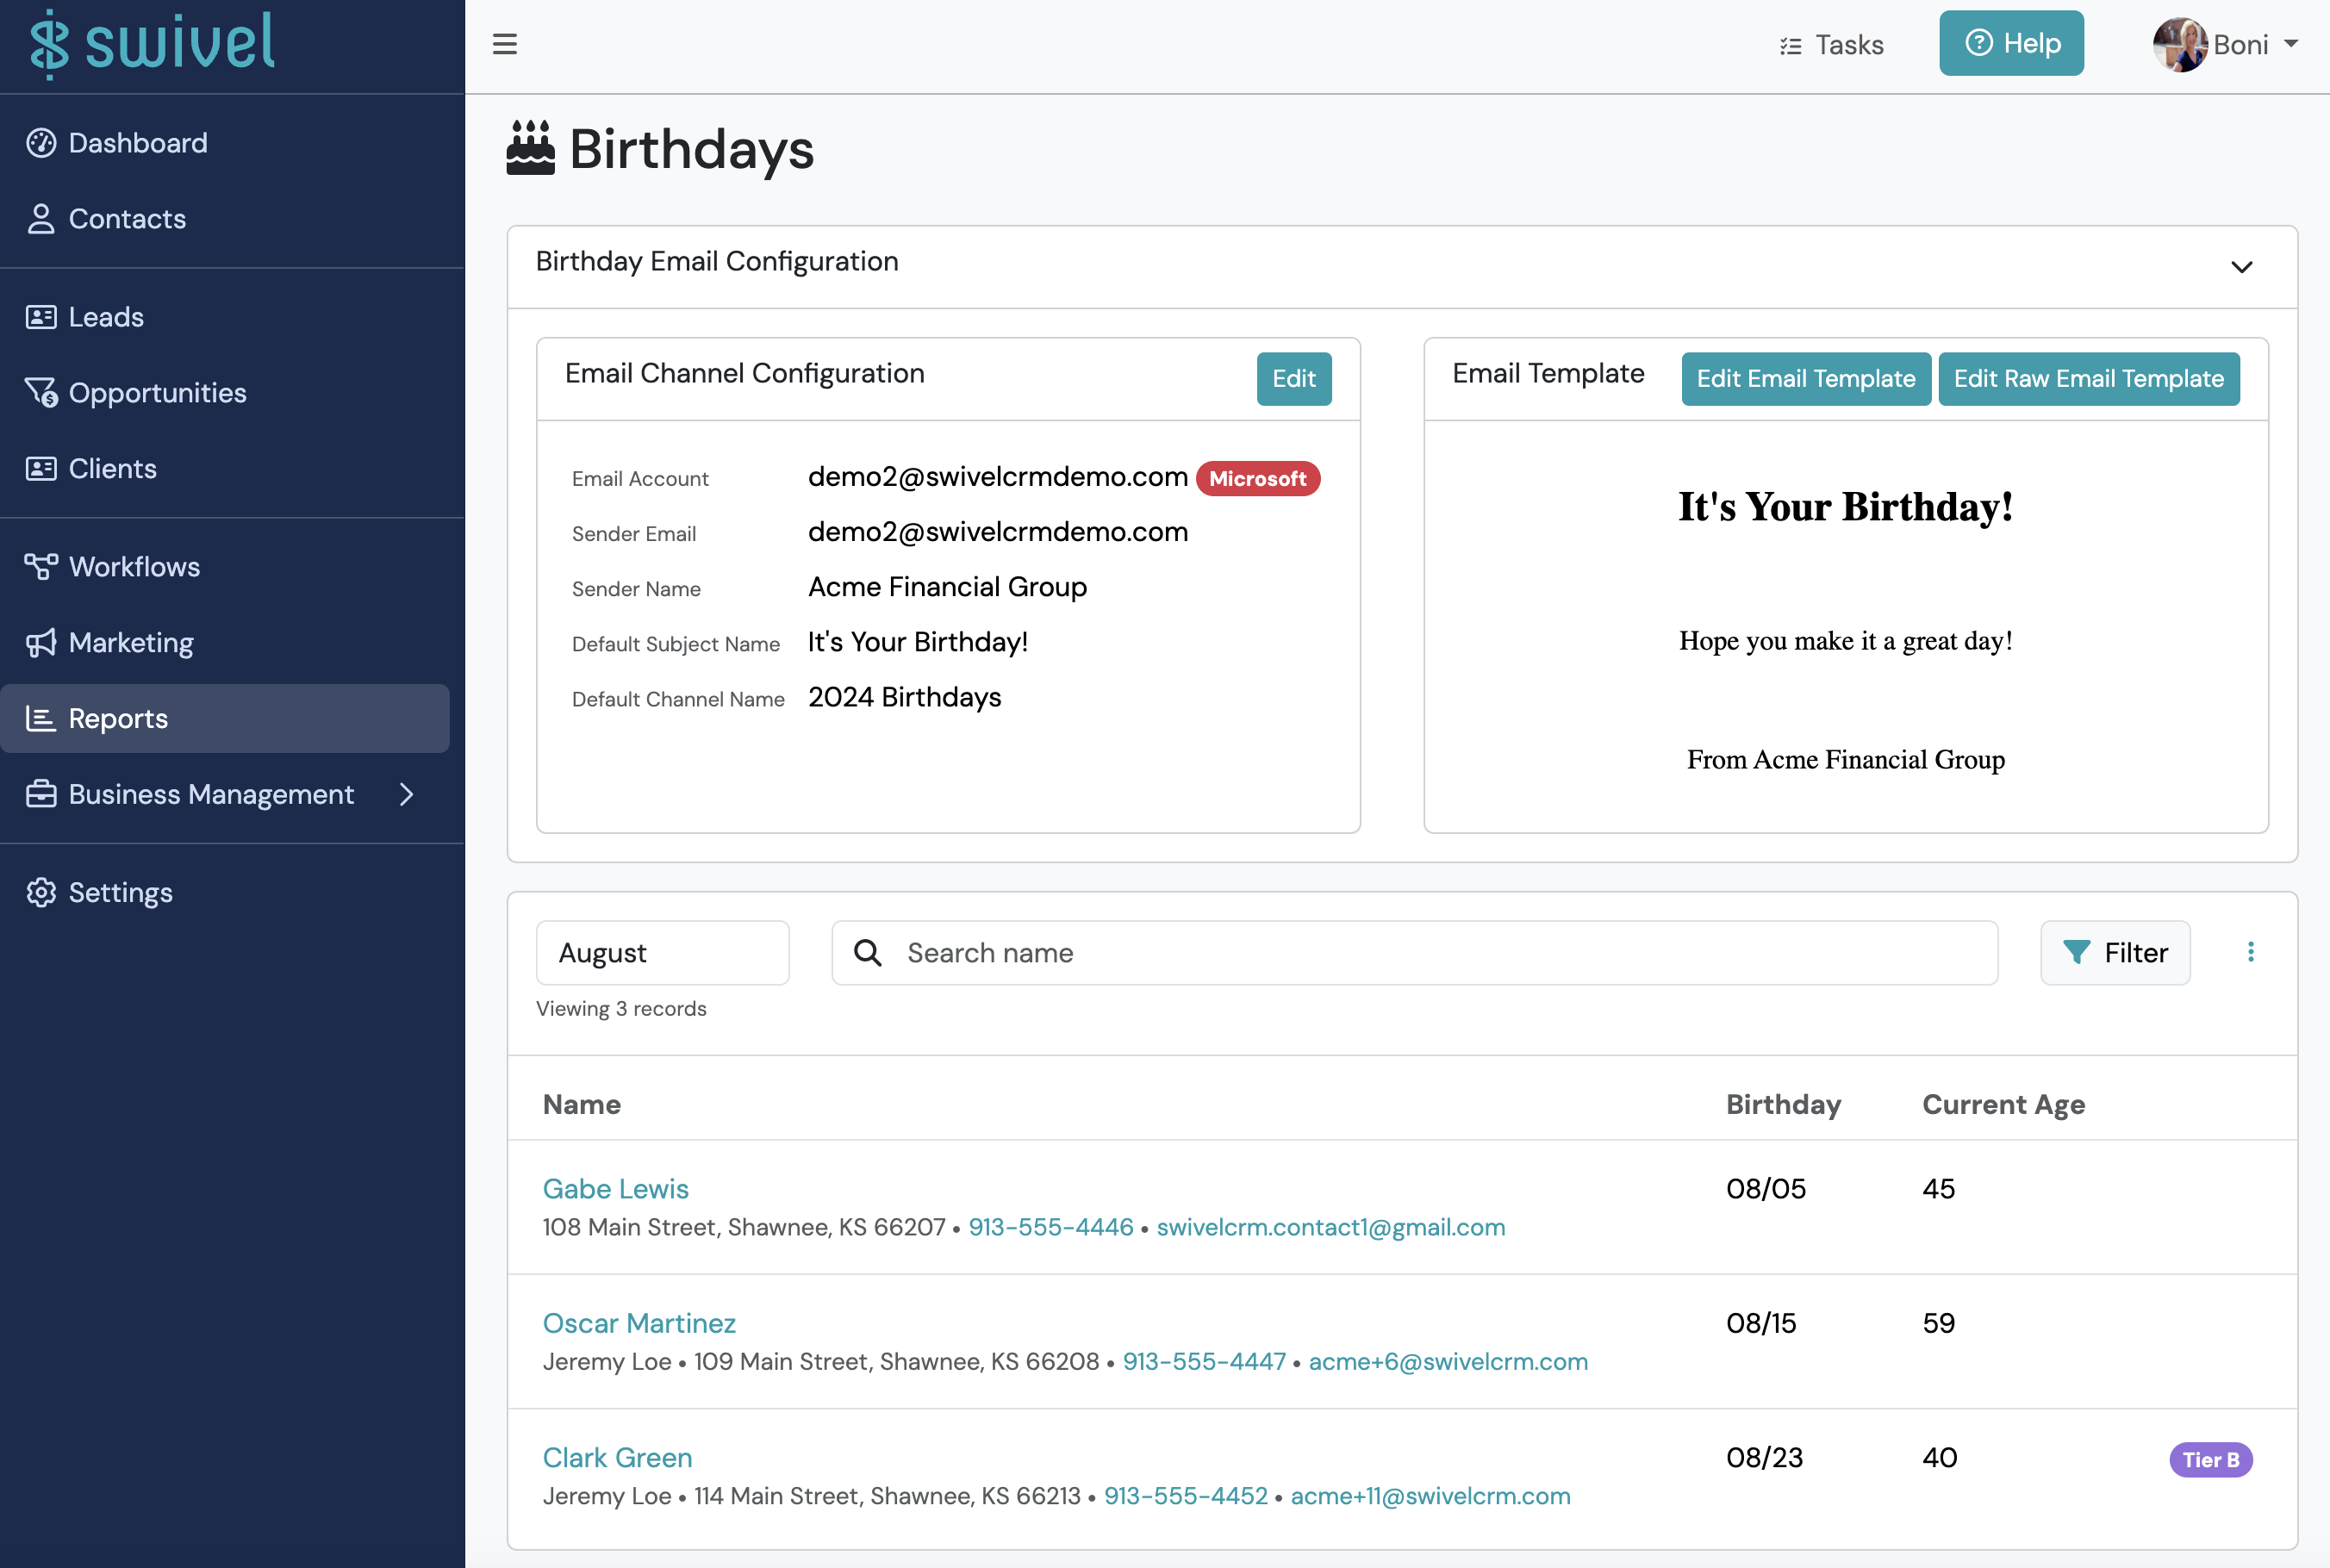Image resolution: width=2330 pixels, height=1568 pixels.
Task: Click the Help button
Action: tap(2011, 43)
